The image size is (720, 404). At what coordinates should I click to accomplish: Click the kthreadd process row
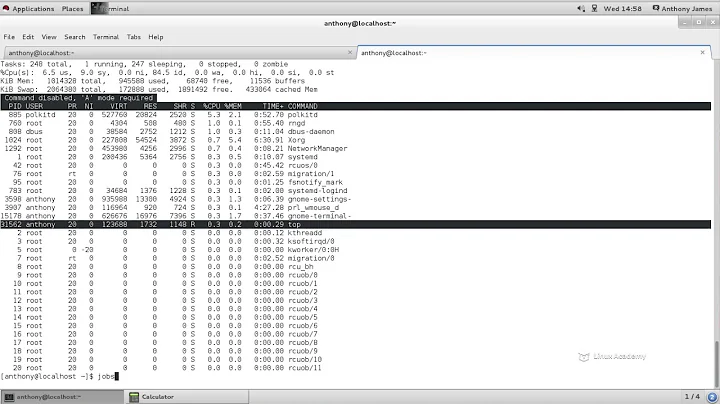[355, 233]
